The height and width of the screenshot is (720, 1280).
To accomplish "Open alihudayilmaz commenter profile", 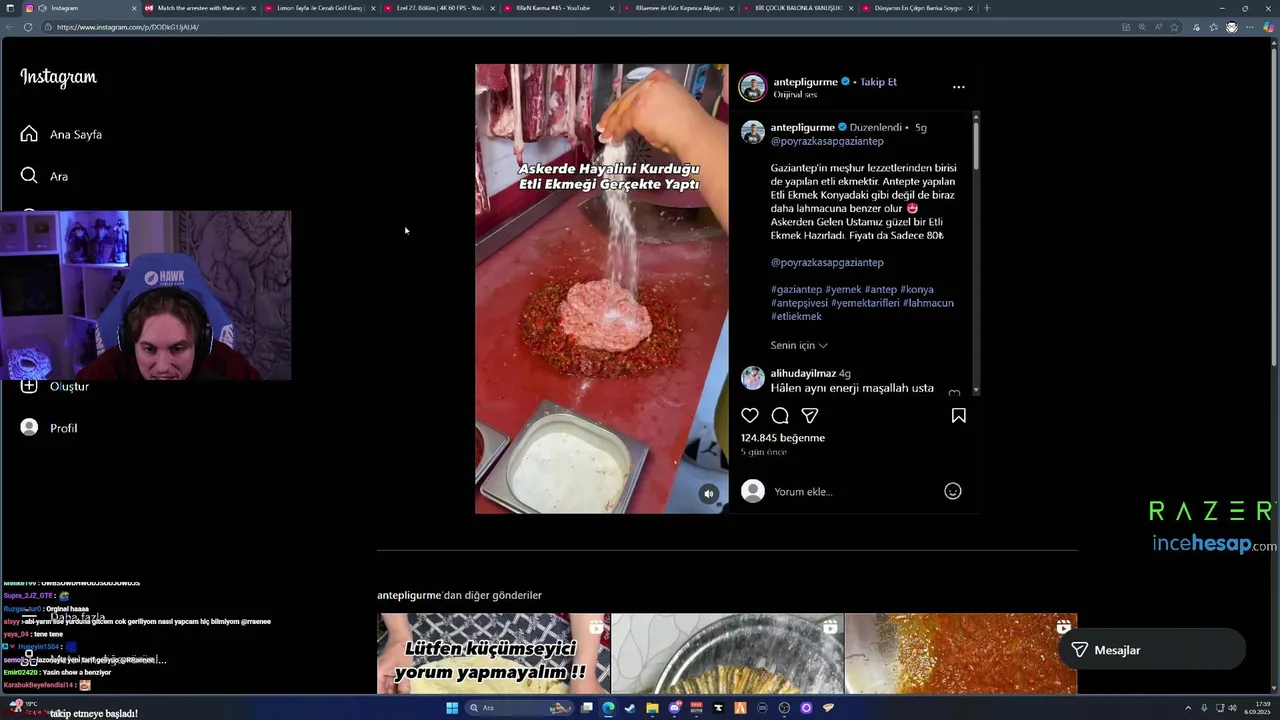I will pos(803,373).
